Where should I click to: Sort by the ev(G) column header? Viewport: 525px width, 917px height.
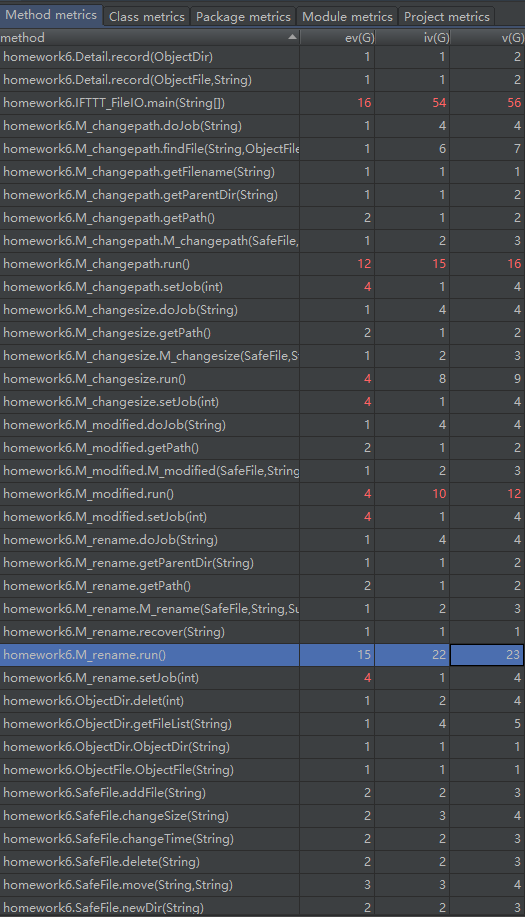point(337,37)
